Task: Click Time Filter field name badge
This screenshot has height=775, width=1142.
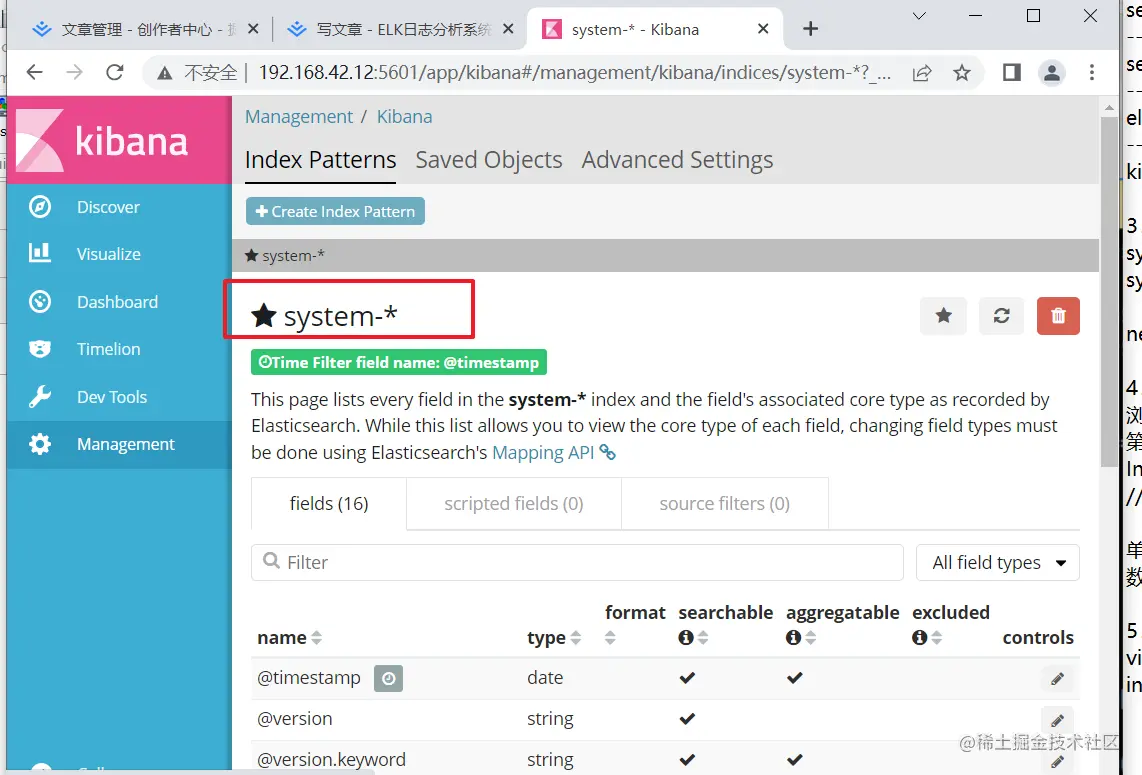Action: (398, 362)
